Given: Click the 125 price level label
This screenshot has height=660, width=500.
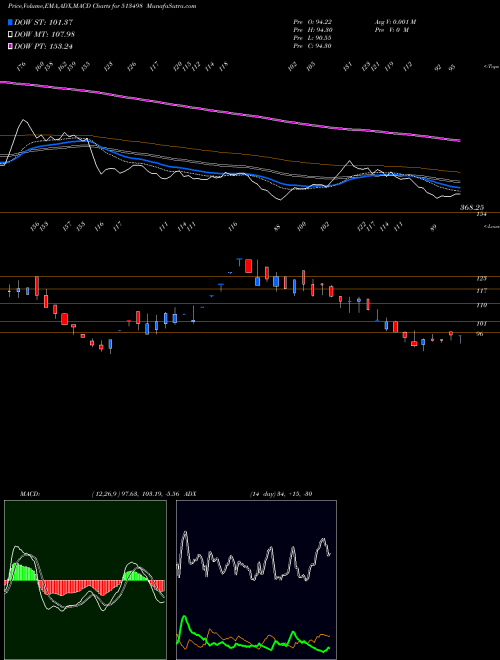Looking at the screenshot, I should (x=481, y=279).
